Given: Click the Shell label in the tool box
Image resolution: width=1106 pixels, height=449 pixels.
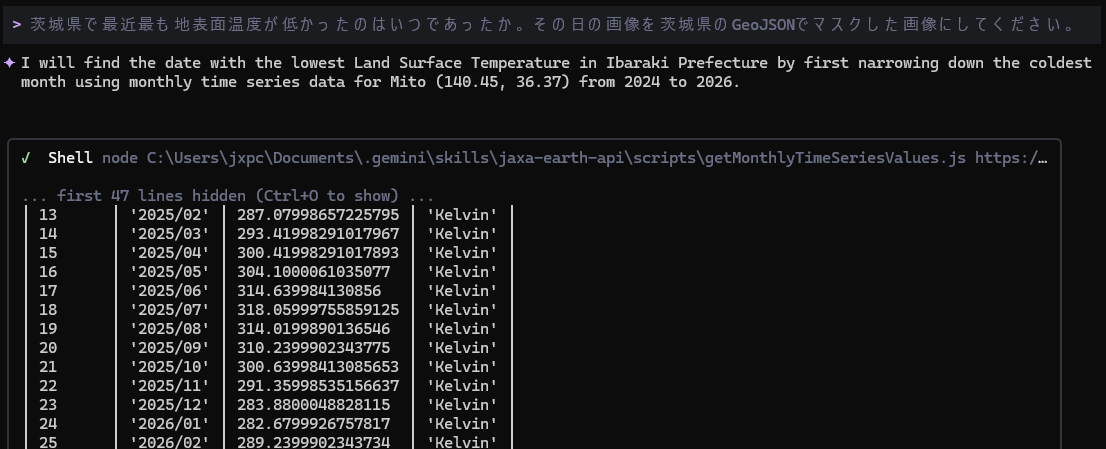Looking at the screenshot, I should coord(70,158).
